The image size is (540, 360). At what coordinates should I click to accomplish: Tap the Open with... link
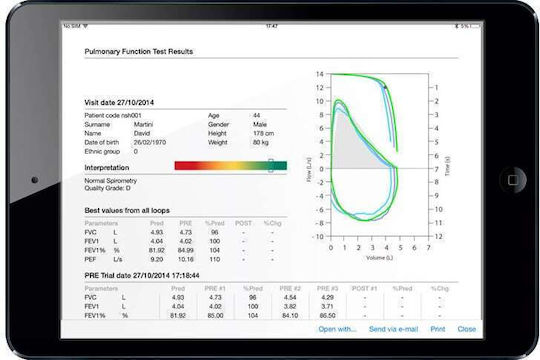pos(337,329)
